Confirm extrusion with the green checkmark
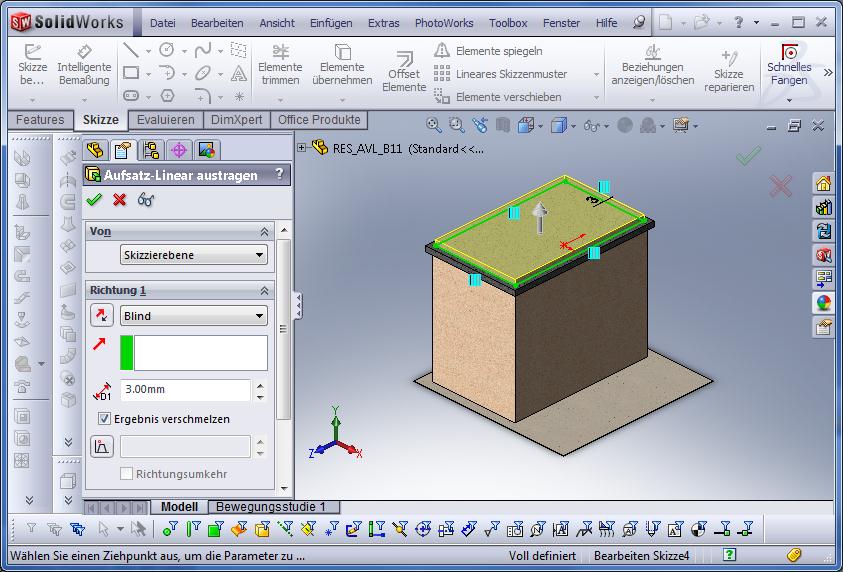Image resolution: width=843 pixels, height=572 pixels. [x=95, y=200]
